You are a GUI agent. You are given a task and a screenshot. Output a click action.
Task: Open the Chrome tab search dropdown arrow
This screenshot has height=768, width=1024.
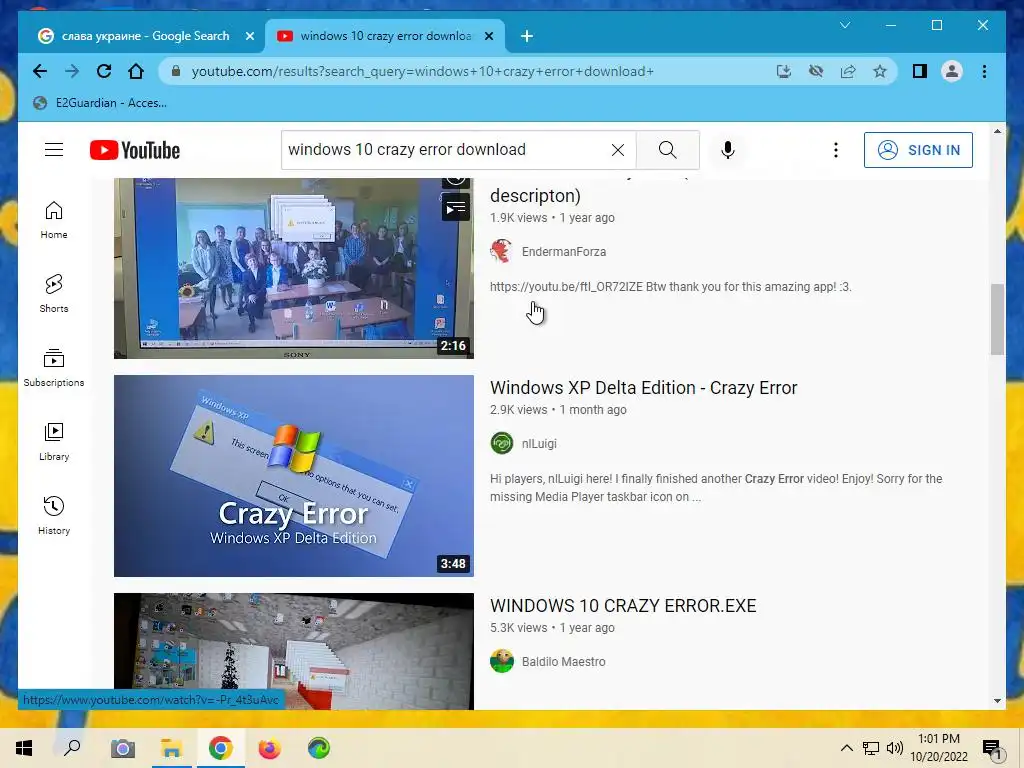[x=844, y=25]
